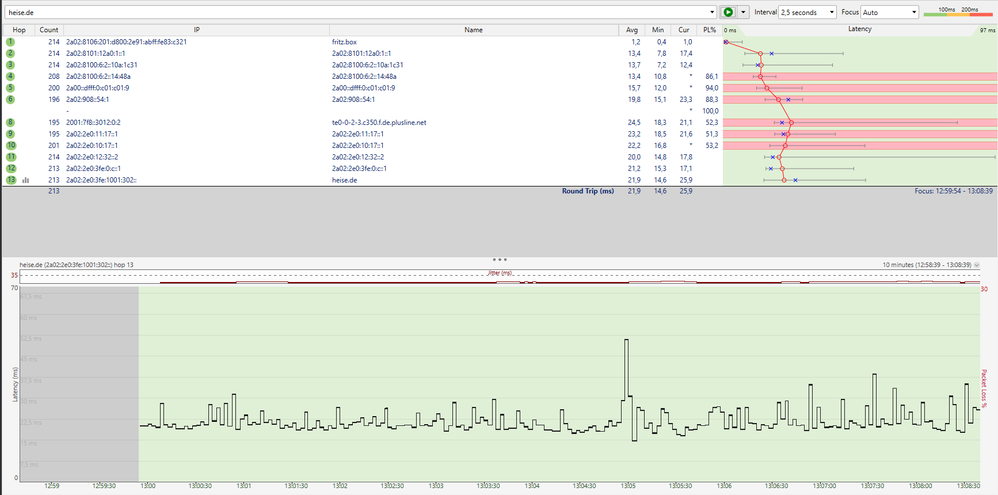Click IP address 2a02:8106:201:d800:2e91:abff:fe83:c321
Screen dimensions: 998x495
pos(126,41)
